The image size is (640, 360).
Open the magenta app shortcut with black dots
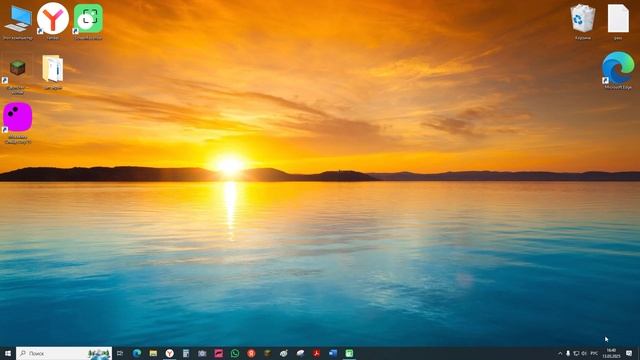point(18,122)
